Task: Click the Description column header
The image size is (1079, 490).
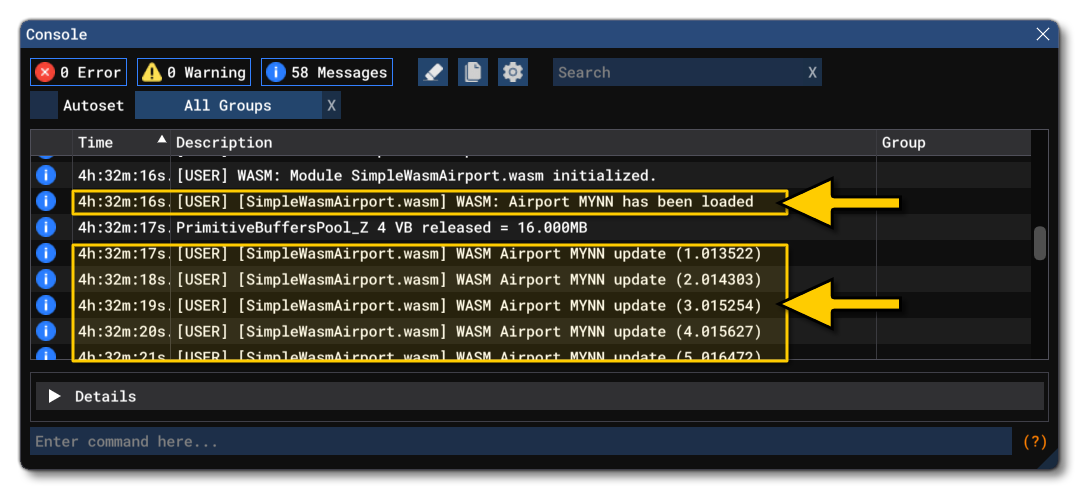Action: point(224,143)
